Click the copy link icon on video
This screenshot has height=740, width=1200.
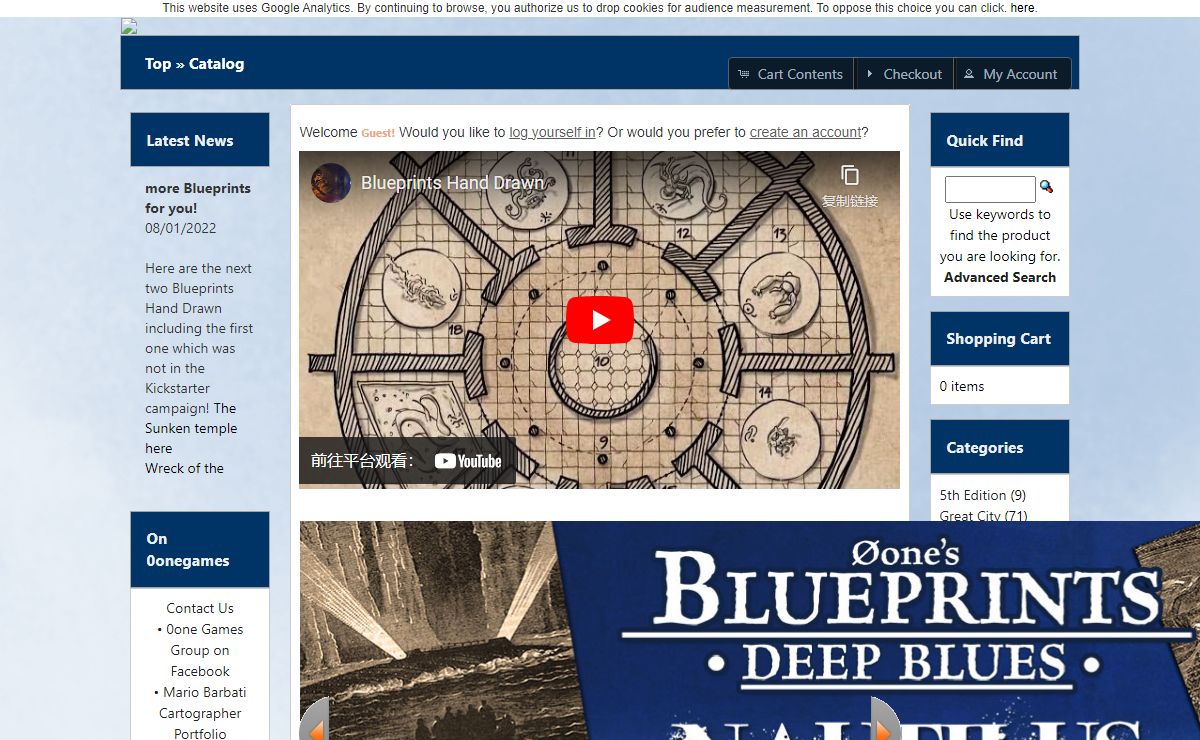pyautogui.click(x=850, y=176)
